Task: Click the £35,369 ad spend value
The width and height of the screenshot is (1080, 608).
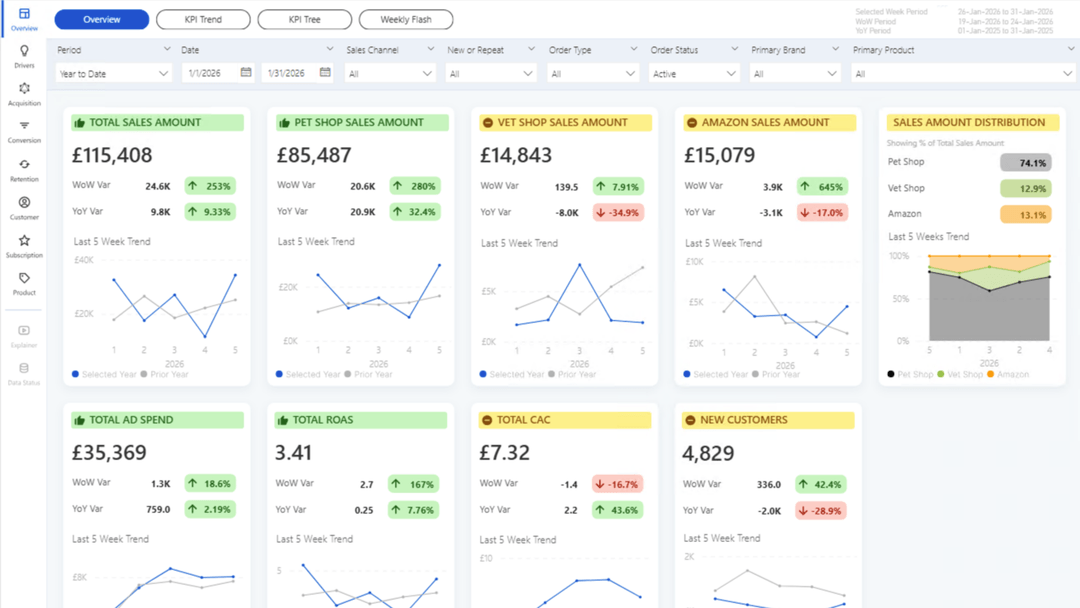Action: pos(110,452)
